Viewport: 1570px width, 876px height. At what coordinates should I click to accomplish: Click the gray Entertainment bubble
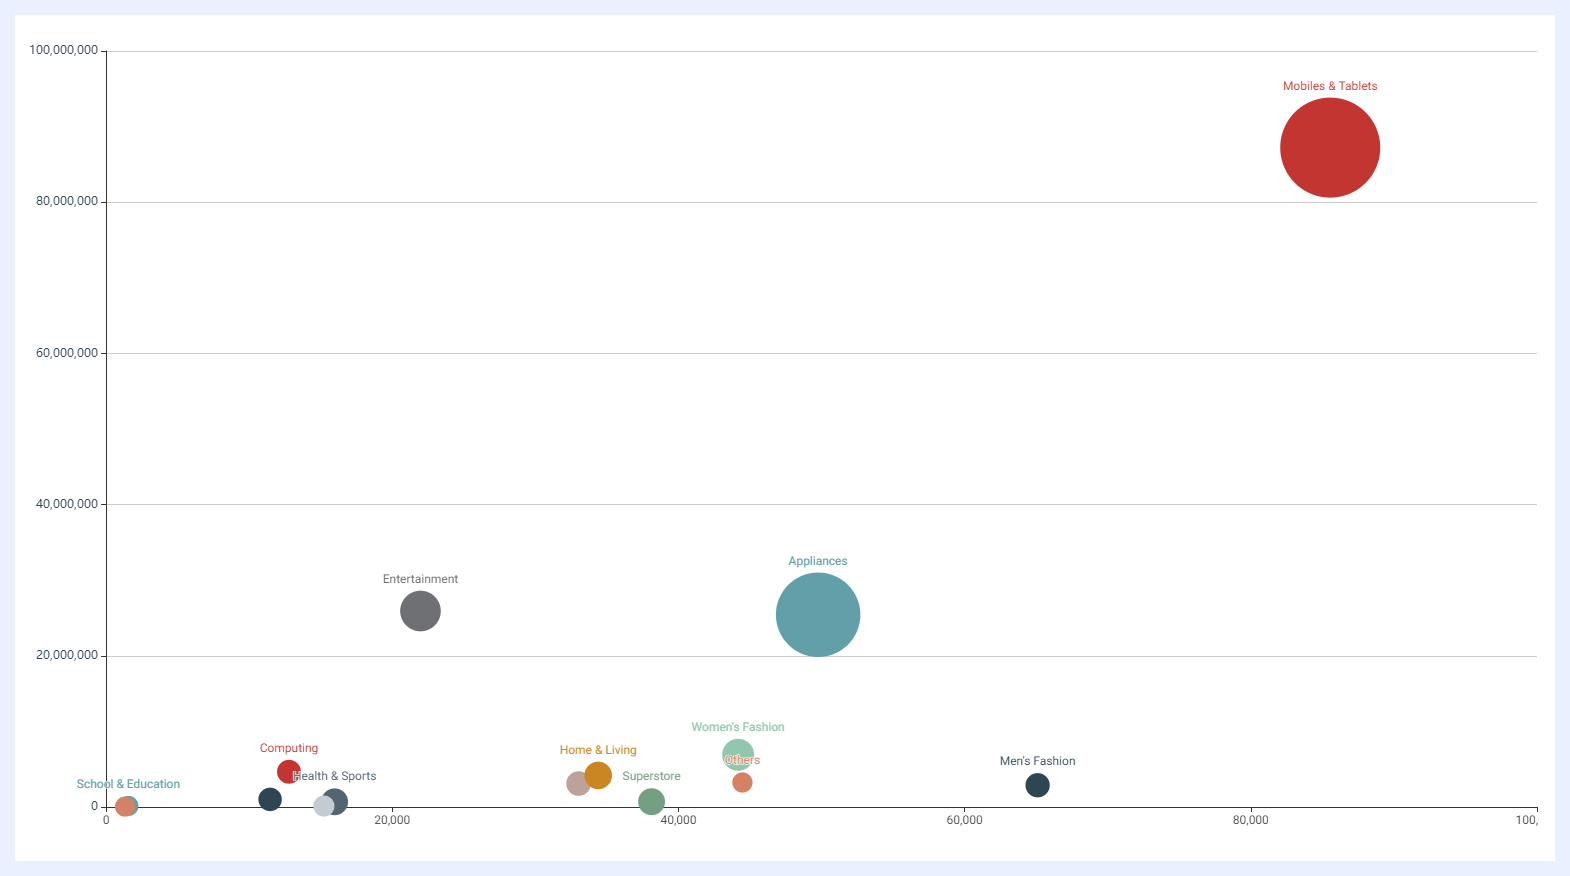pos(420,611)
